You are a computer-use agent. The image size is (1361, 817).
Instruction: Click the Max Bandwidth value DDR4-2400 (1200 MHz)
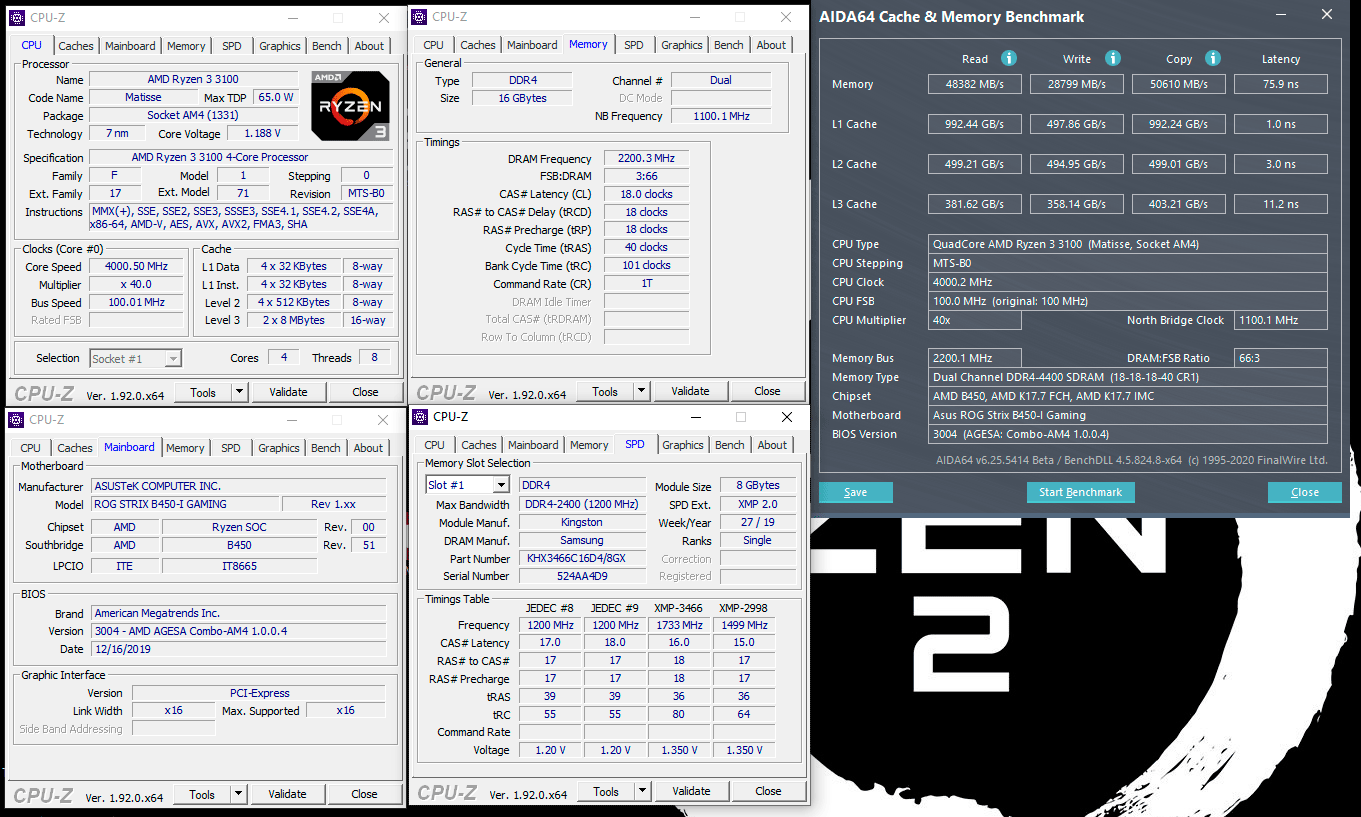pos(581,505)
